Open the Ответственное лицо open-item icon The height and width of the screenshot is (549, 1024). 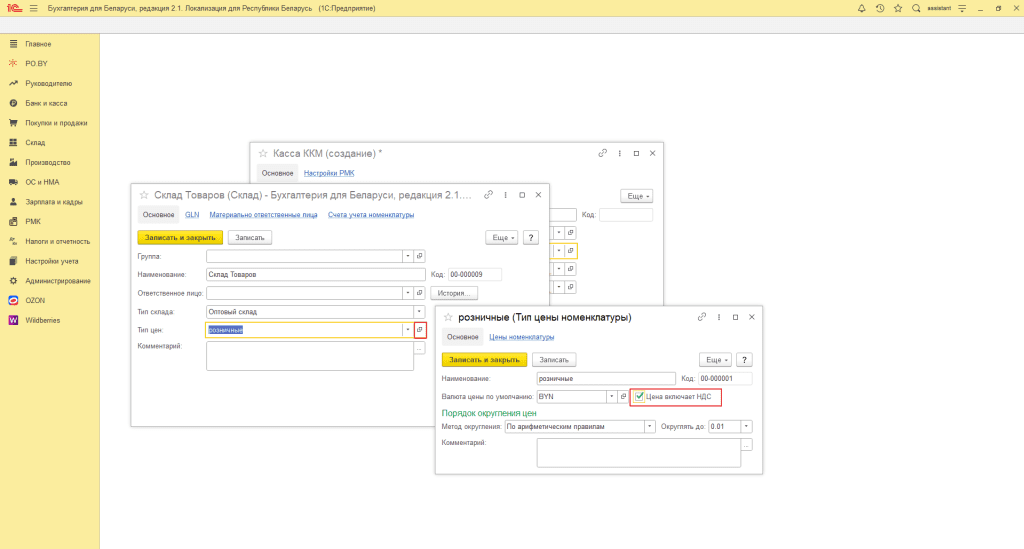pos(420,293)
